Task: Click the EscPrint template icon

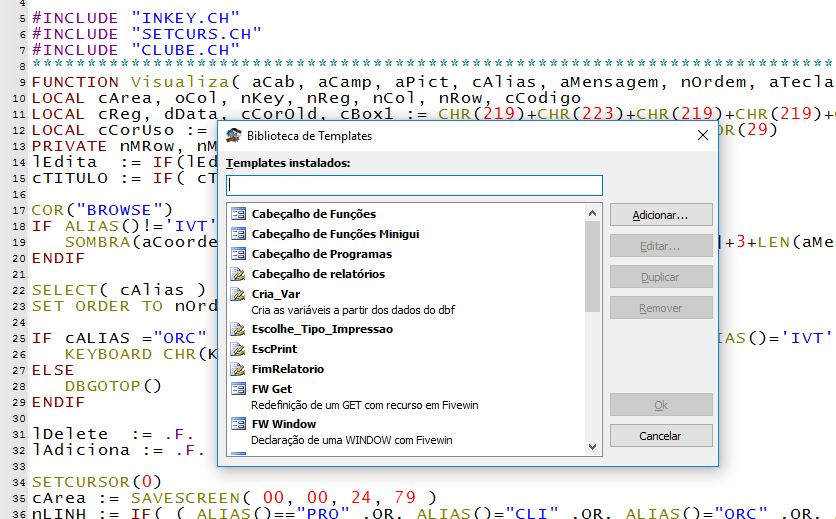Action: pos(238,349)
